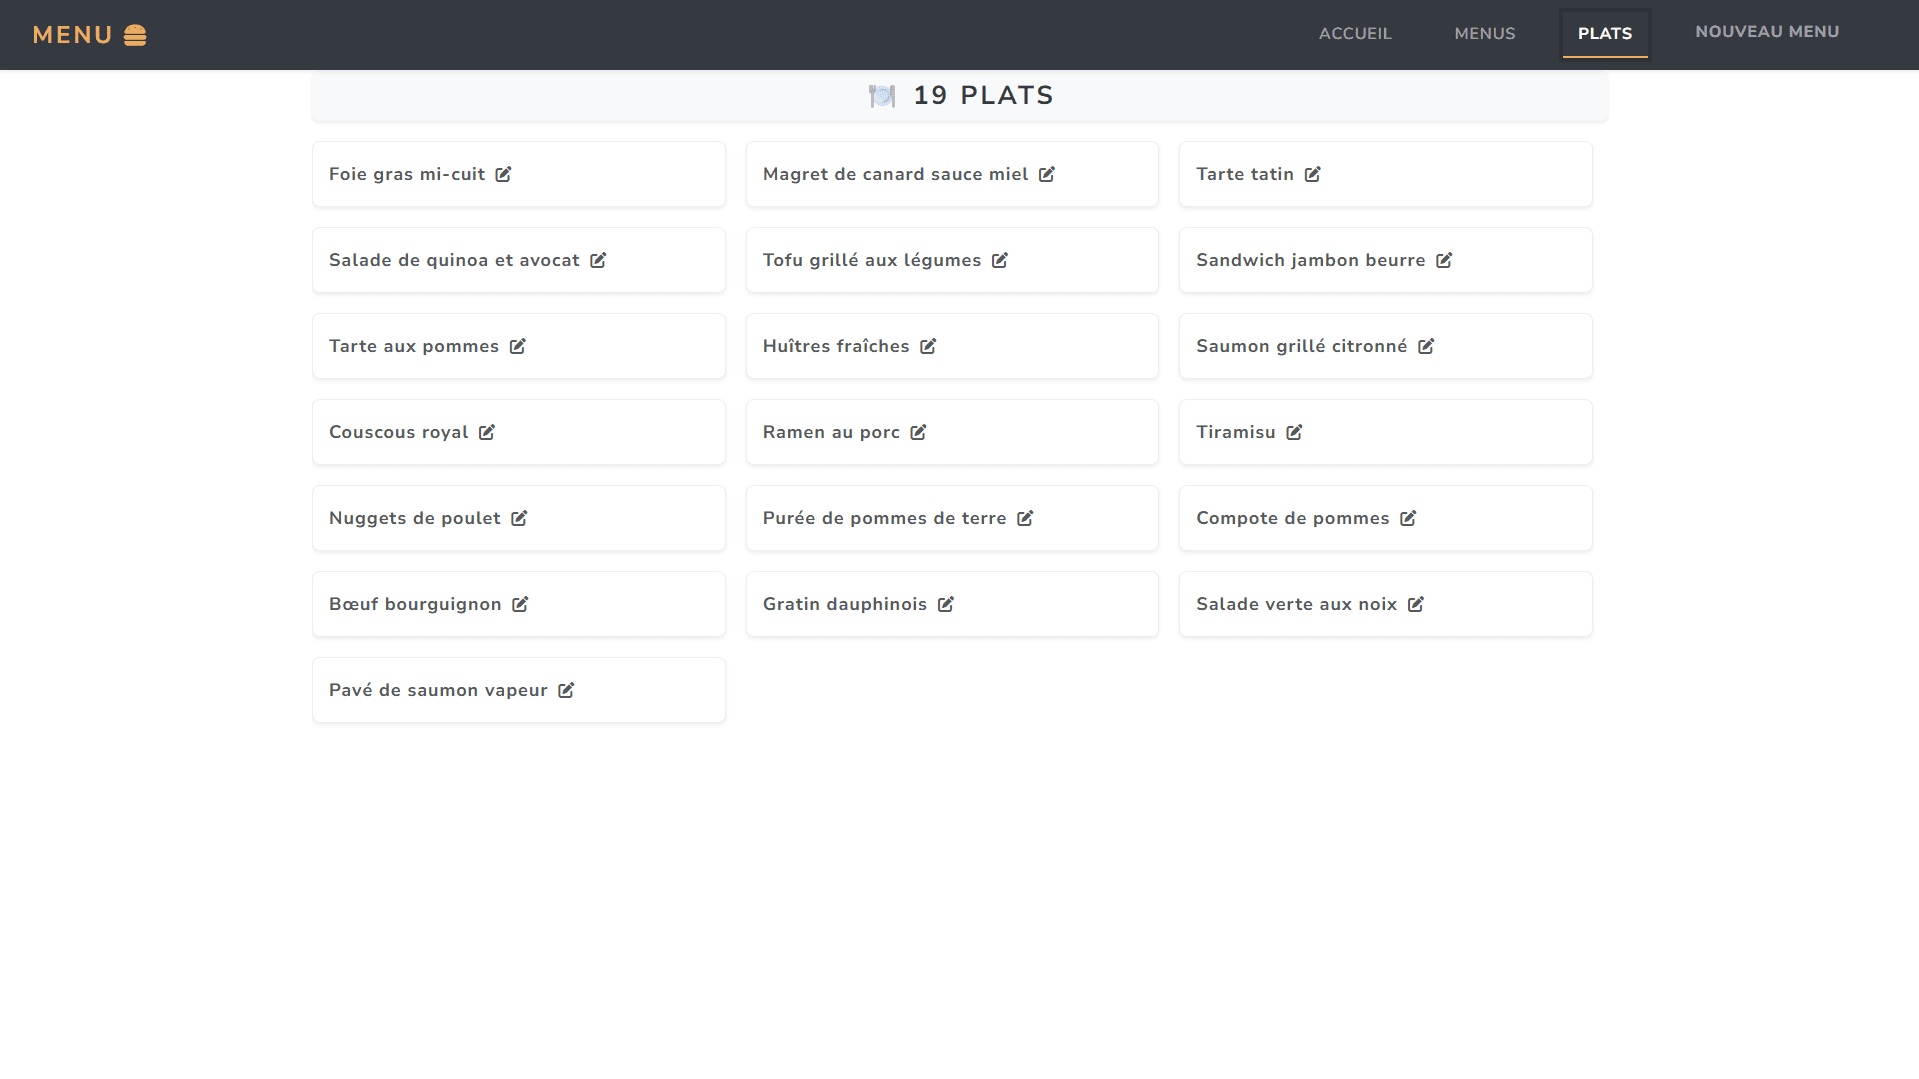Click the Nouveau Menu link
The image size is (1919, 1079).
click(x=1766, y=32)
